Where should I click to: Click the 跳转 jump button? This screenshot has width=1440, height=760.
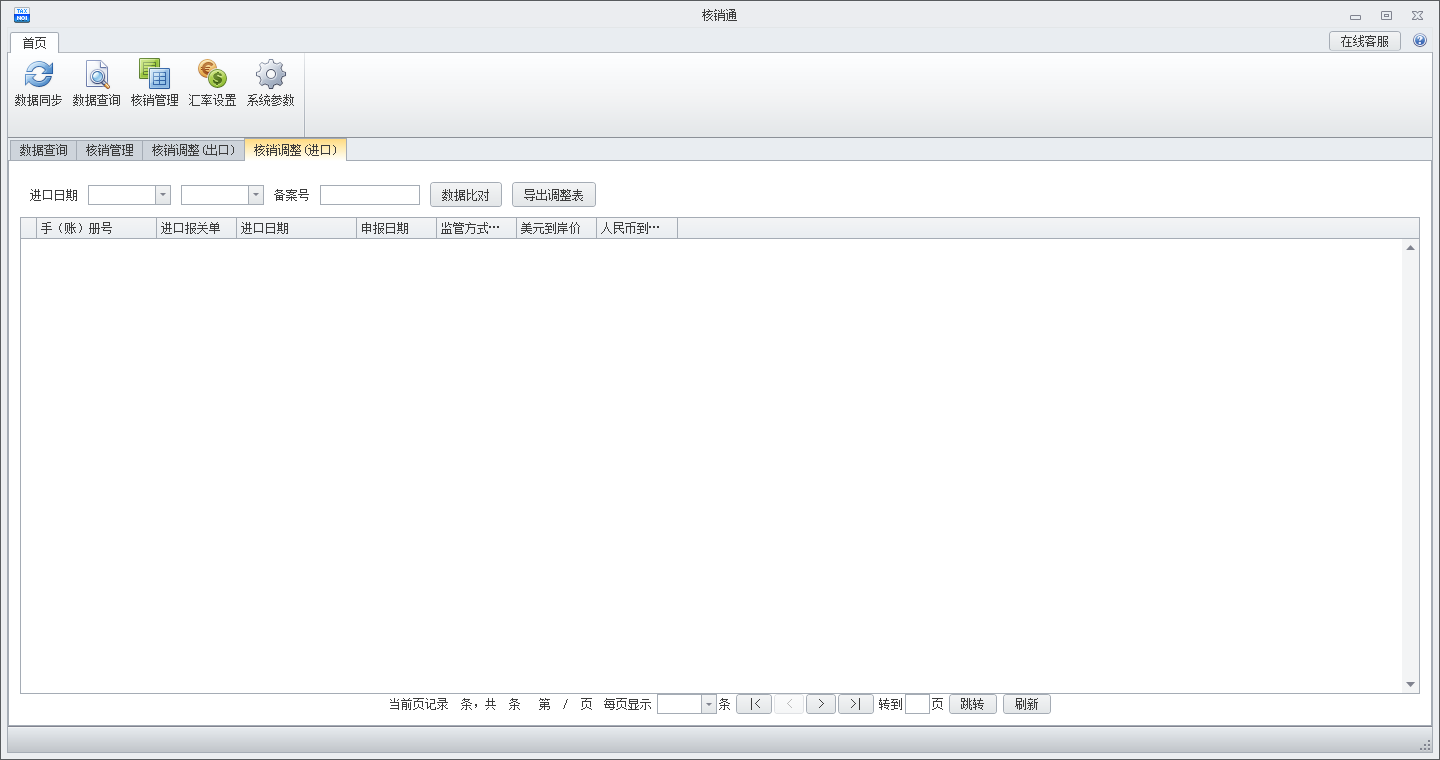[972, 704]
